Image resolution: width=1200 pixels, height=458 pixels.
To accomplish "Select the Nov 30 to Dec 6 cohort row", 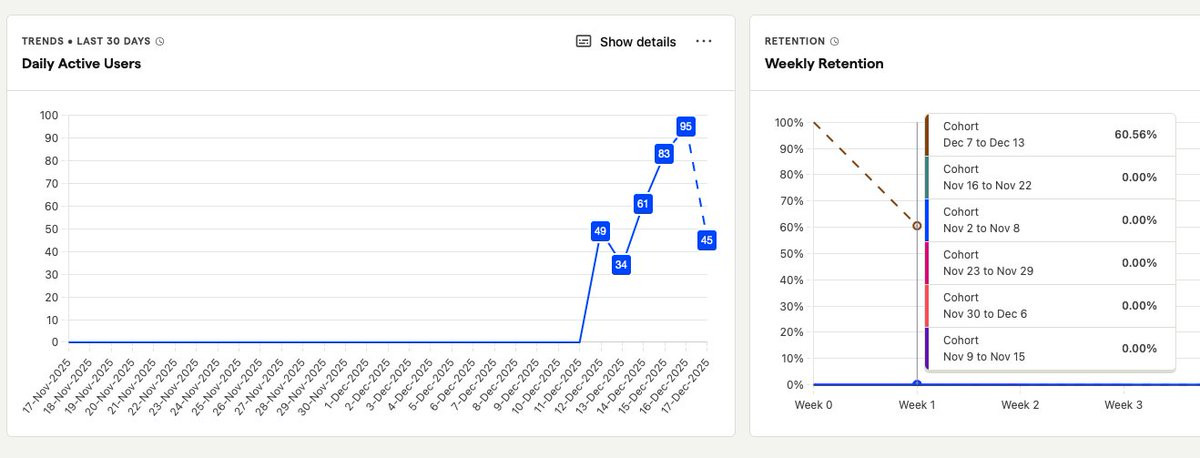I will pyautogui.click(x=1049, y=306).
